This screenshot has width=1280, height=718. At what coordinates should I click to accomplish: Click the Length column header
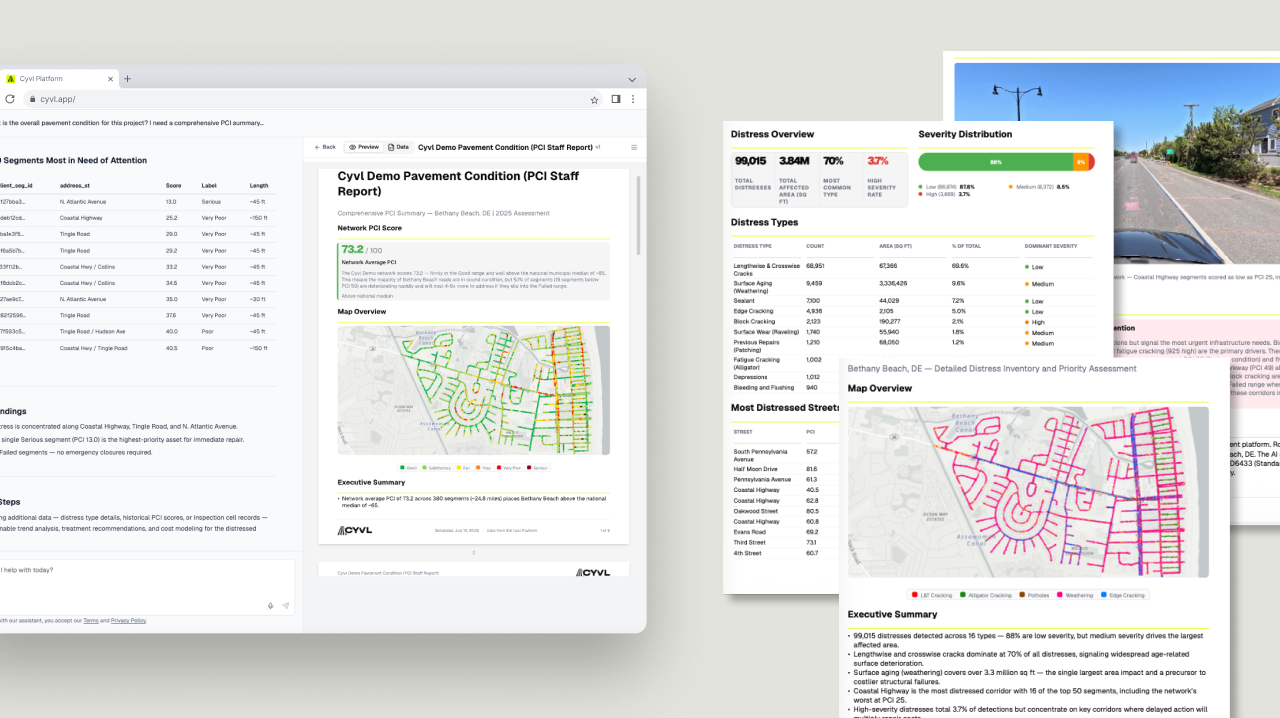pos(259,185)
